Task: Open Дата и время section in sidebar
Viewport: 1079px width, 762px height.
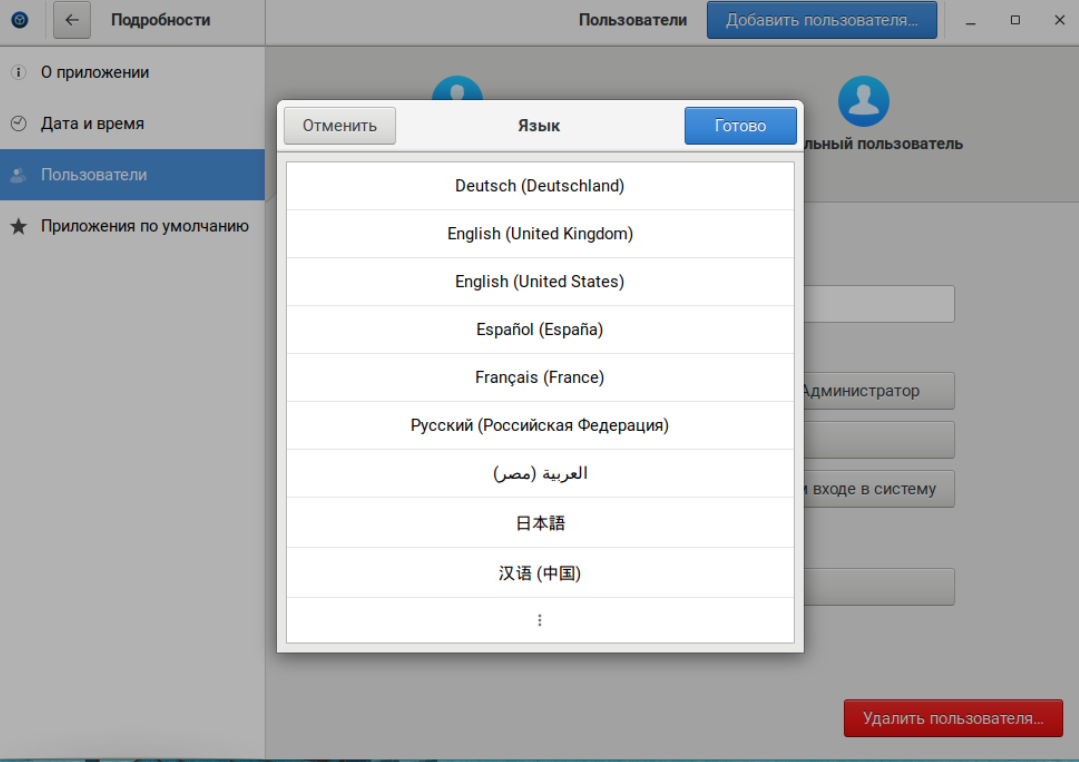Action: pos(92,124)
